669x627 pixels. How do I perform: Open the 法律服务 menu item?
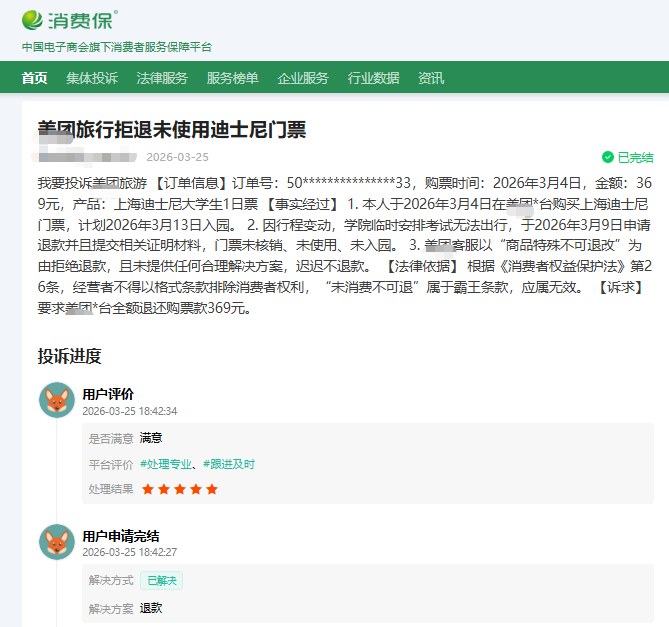coord(162,78)
